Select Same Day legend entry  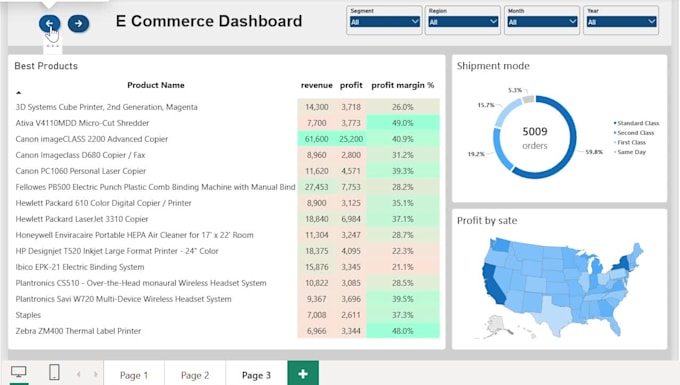(630, 152)
